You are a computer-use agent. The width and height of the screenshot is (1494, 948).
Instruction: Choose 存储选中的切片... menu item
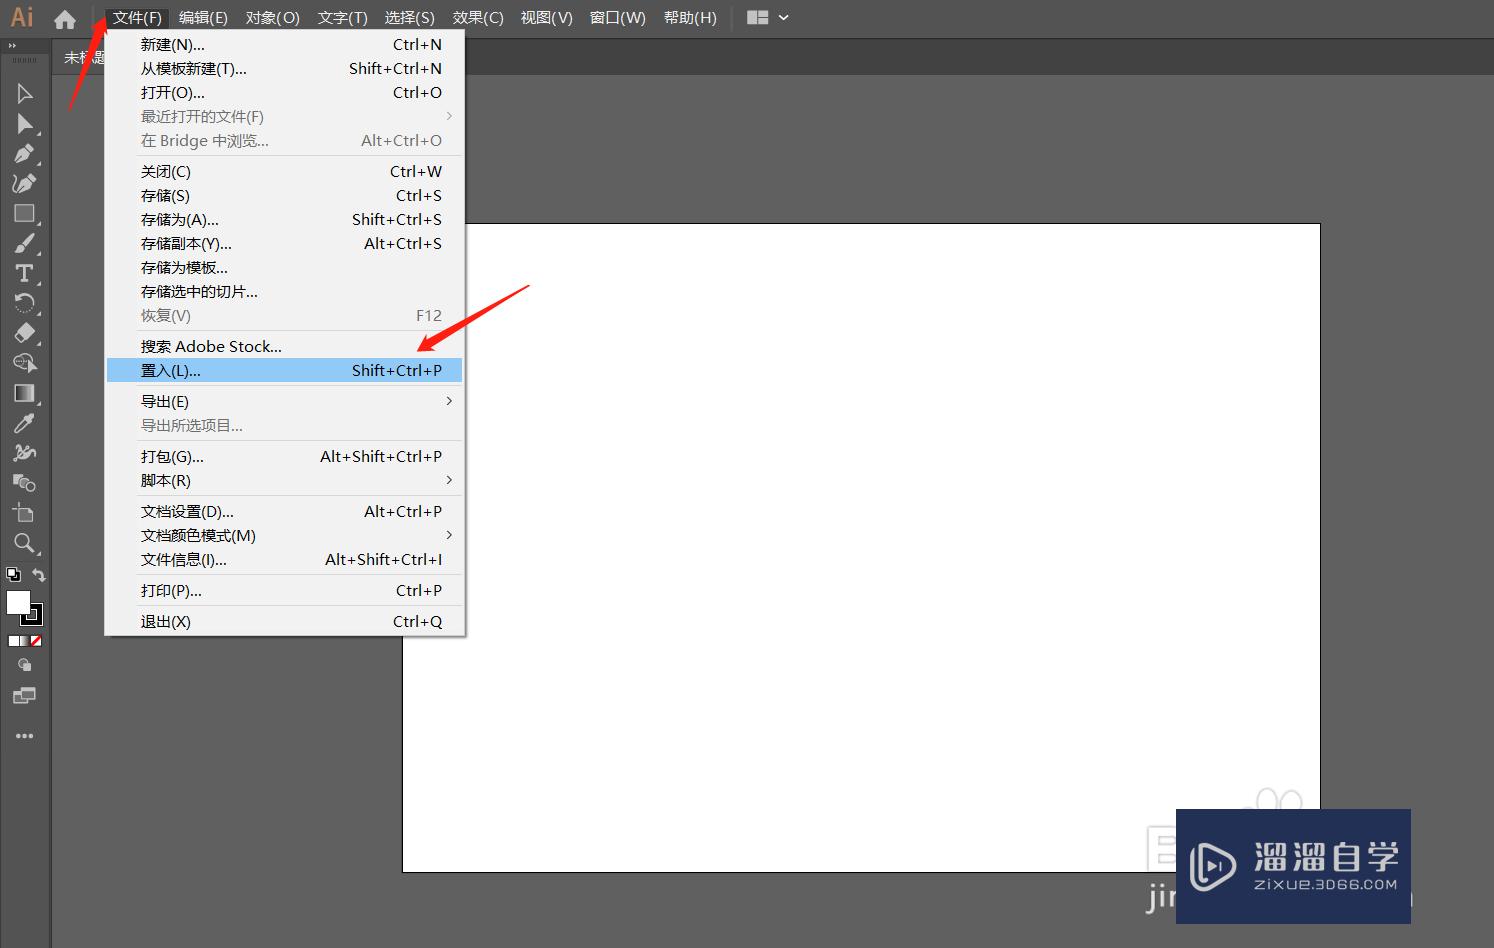tap(284, 291)
